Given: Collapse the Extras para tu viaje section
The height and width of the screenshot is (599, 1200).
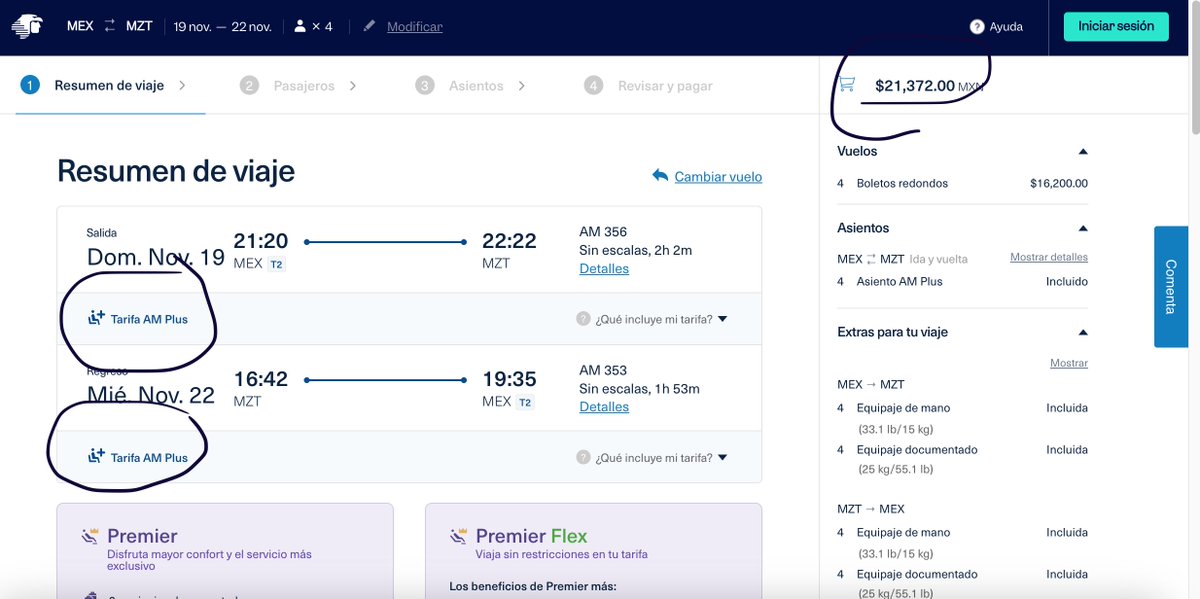Looking at the screenshot, I should tap(1084, 332).
